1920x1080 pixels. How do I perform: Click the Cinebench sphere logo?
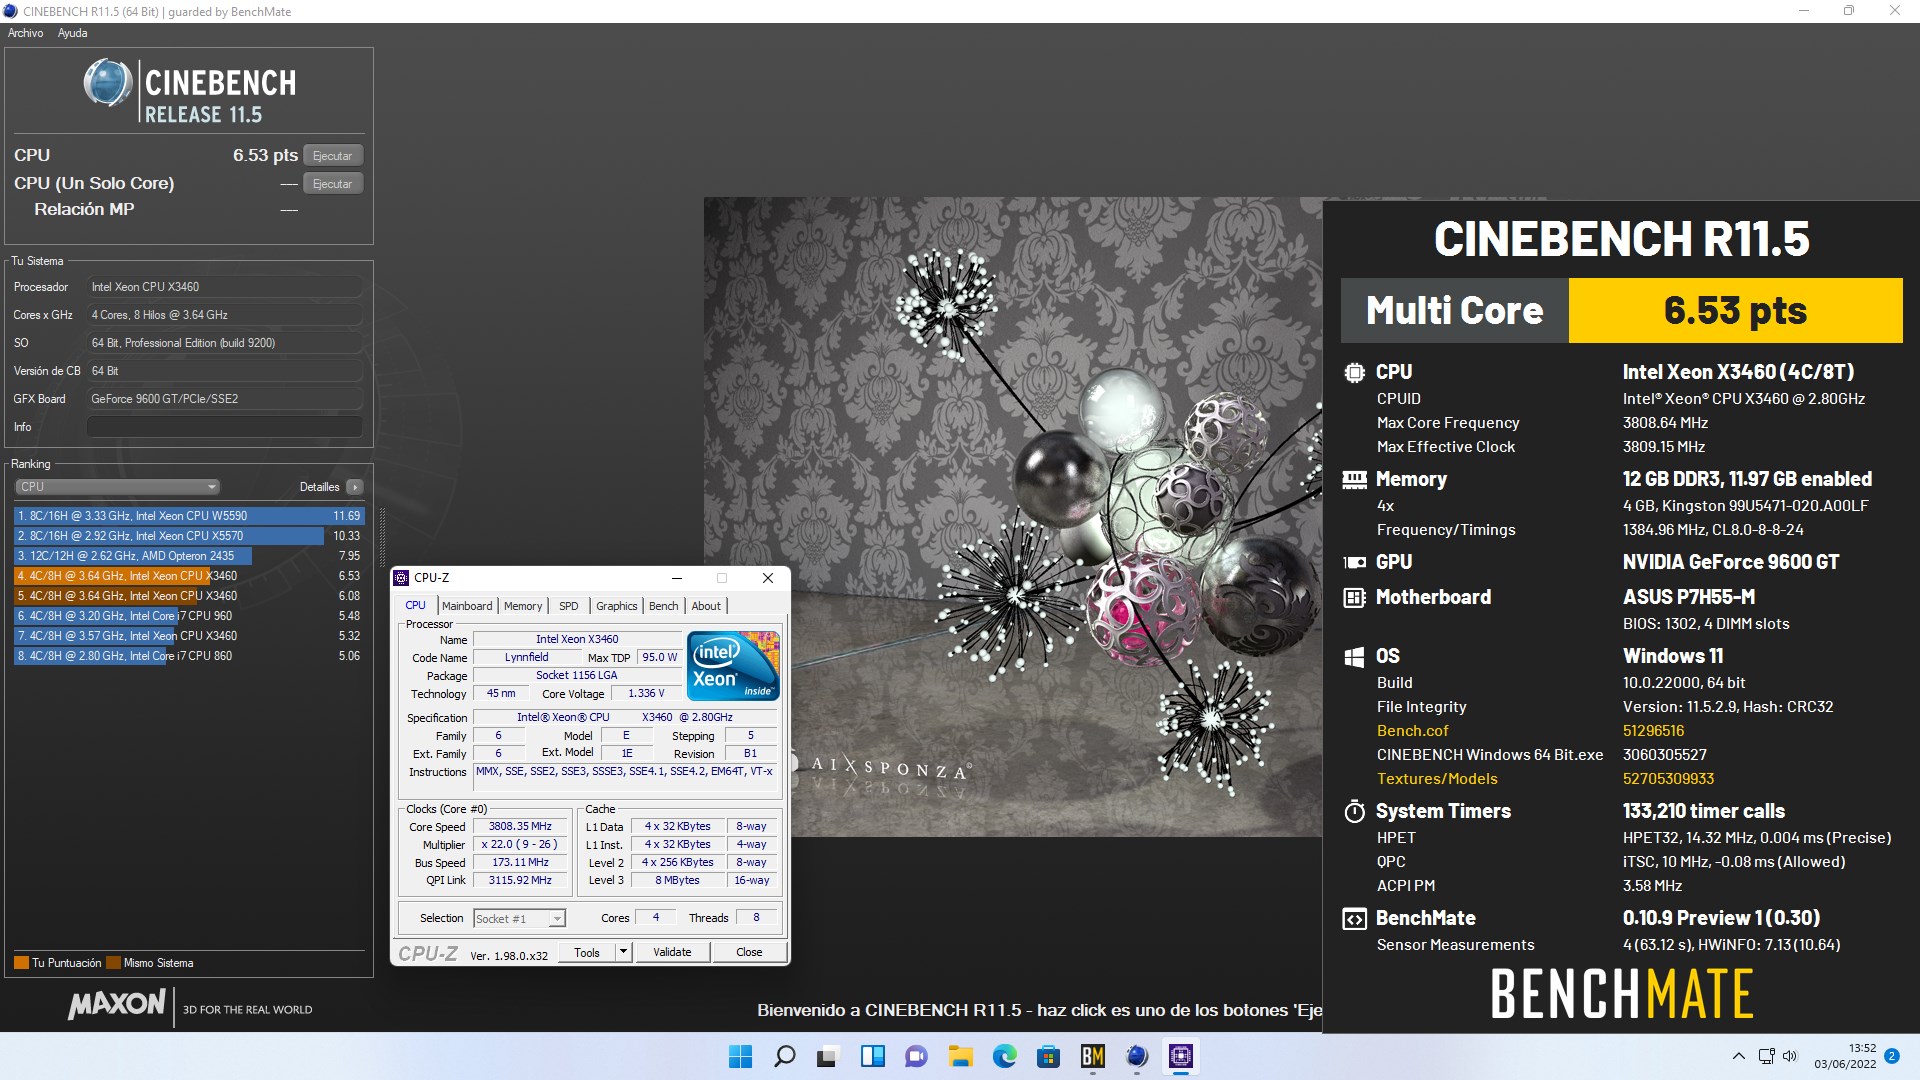[108, 83]
